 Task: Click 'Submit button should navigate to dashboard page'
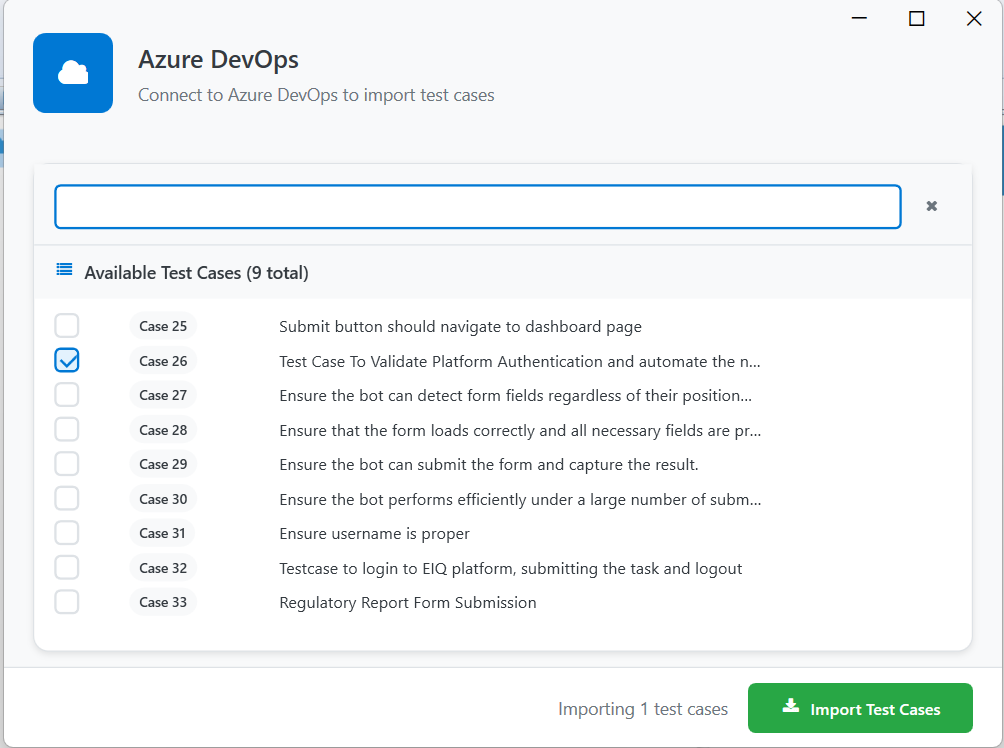pos(460,327)
